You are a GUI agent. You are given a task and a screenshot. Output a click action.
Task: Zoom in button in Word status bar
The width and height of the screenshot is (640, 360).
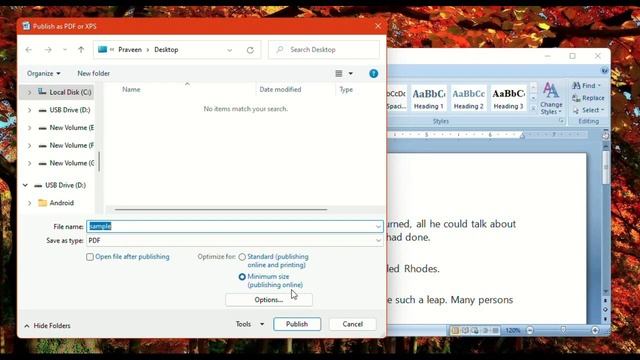[595, 330]
